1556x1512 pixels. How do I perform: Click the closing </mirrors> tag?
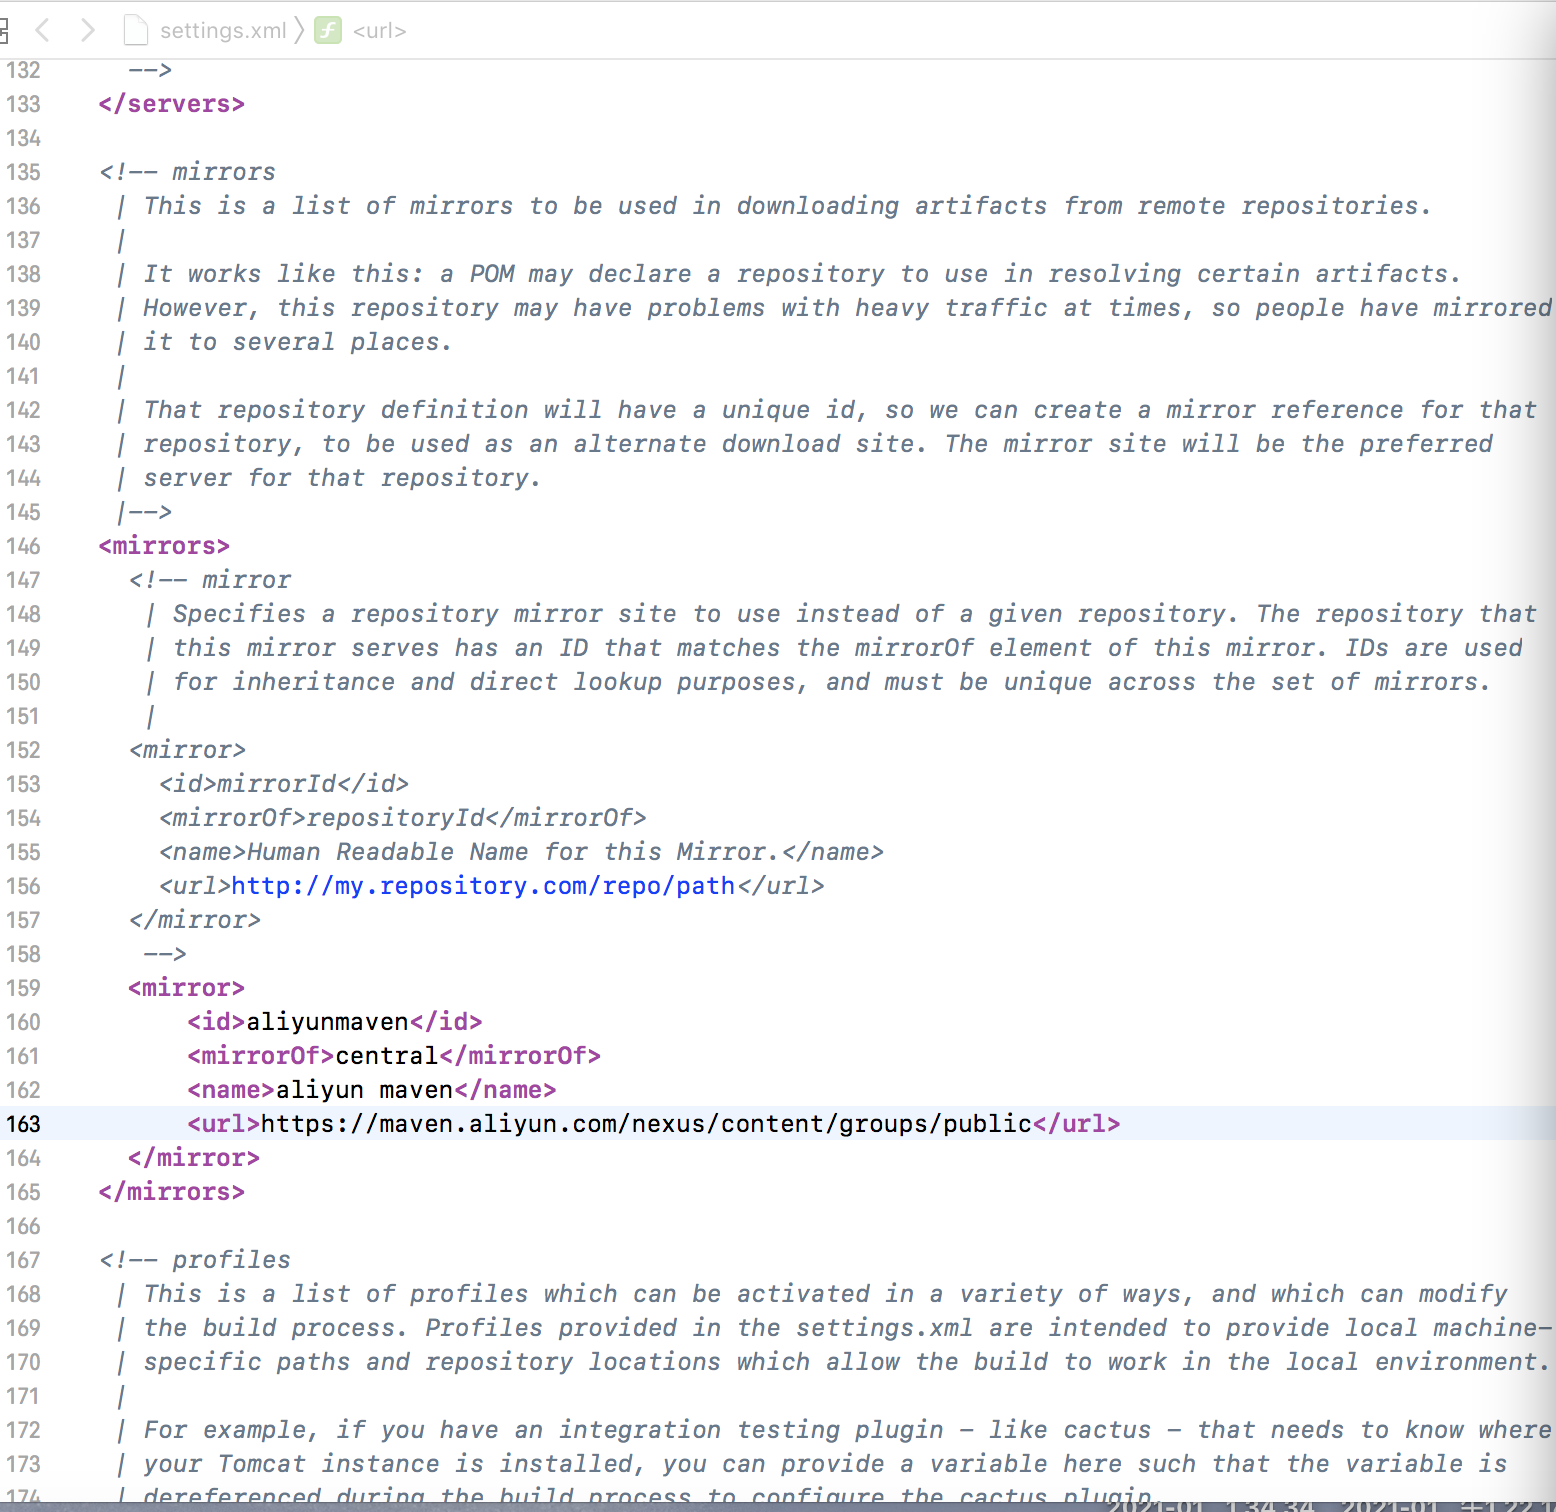(172, 1192)
